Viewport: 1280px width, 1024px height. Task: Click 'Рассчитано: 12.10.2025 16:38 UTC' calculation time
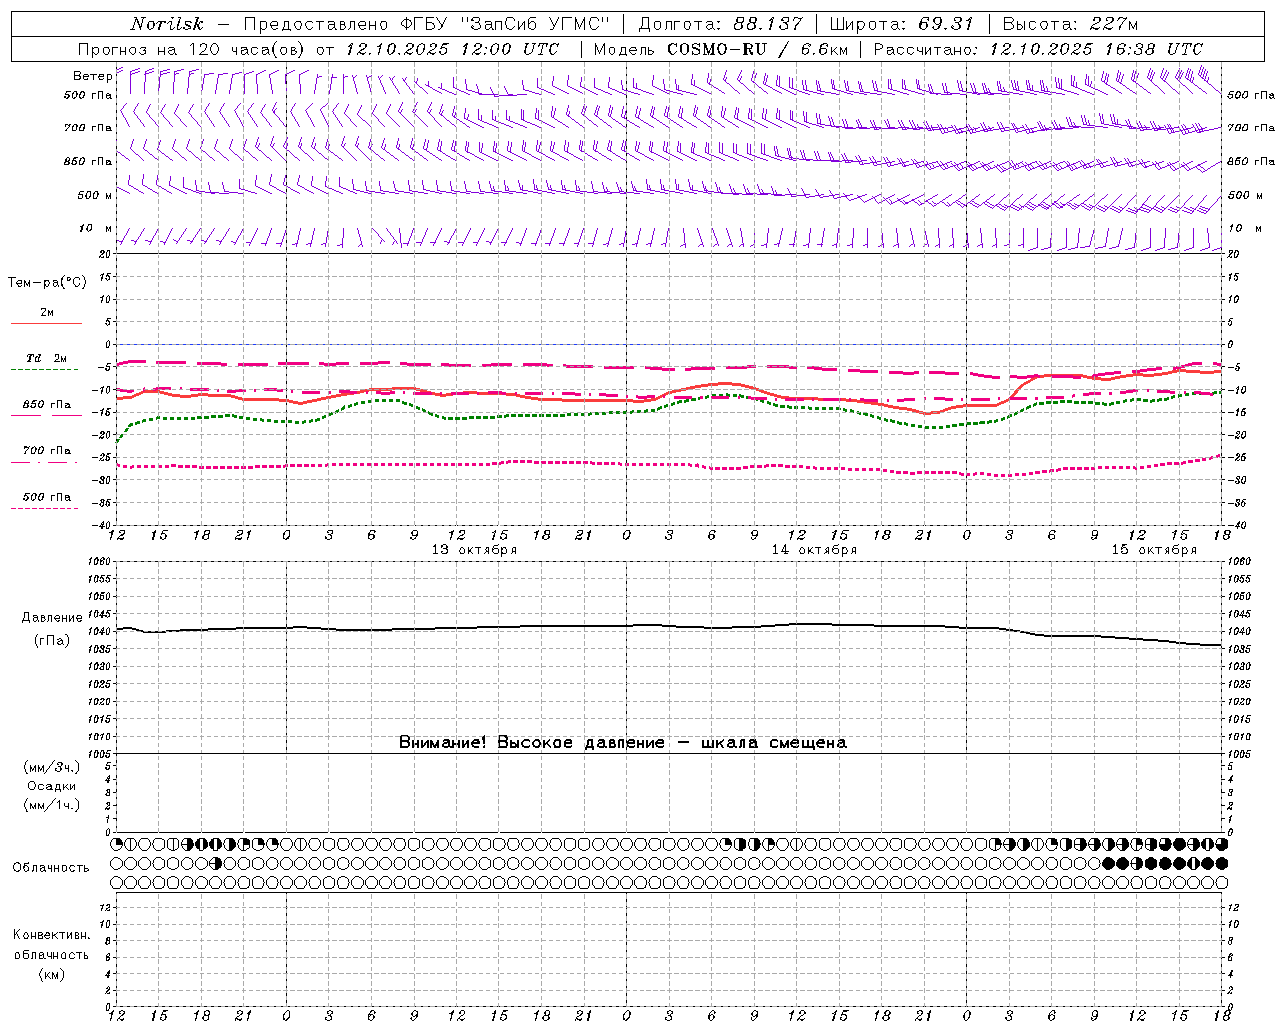(x=1038, y=49)
